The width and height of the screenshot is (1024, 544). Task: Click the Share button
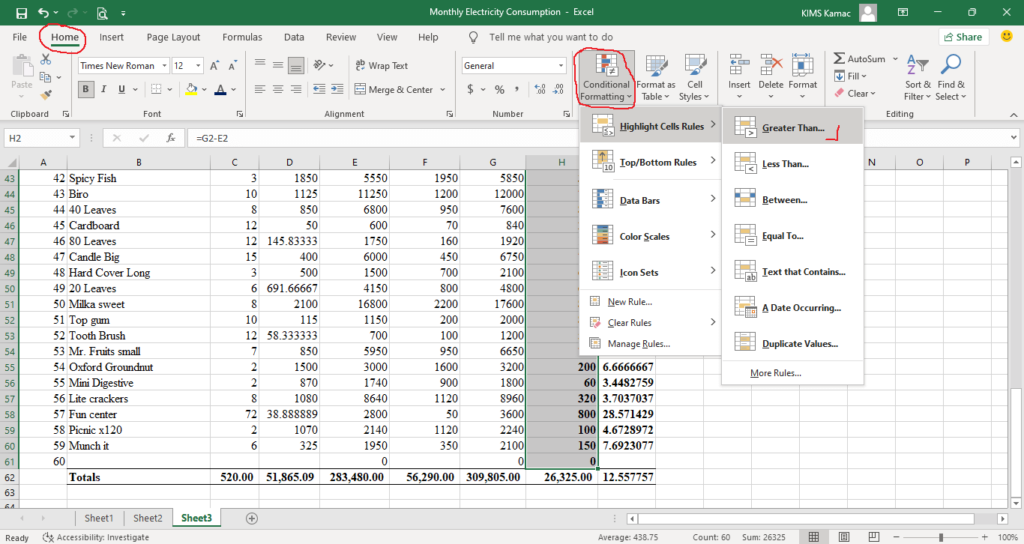[963, 37]
